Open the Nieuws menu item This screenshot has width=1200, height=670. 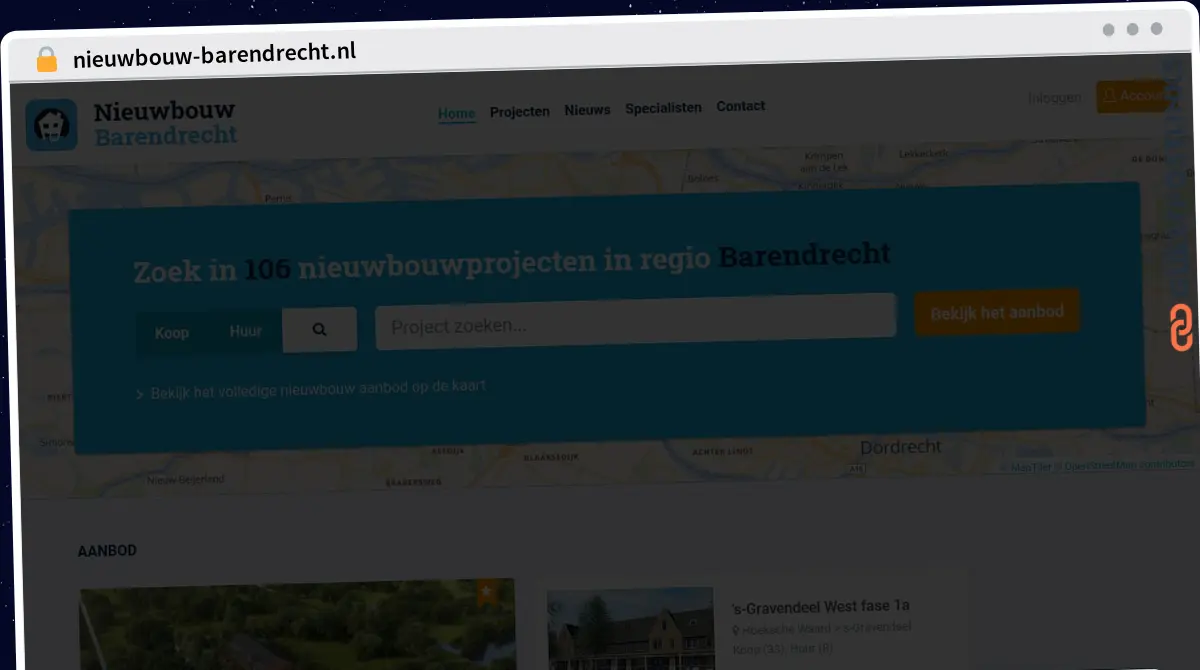[587, 110]
